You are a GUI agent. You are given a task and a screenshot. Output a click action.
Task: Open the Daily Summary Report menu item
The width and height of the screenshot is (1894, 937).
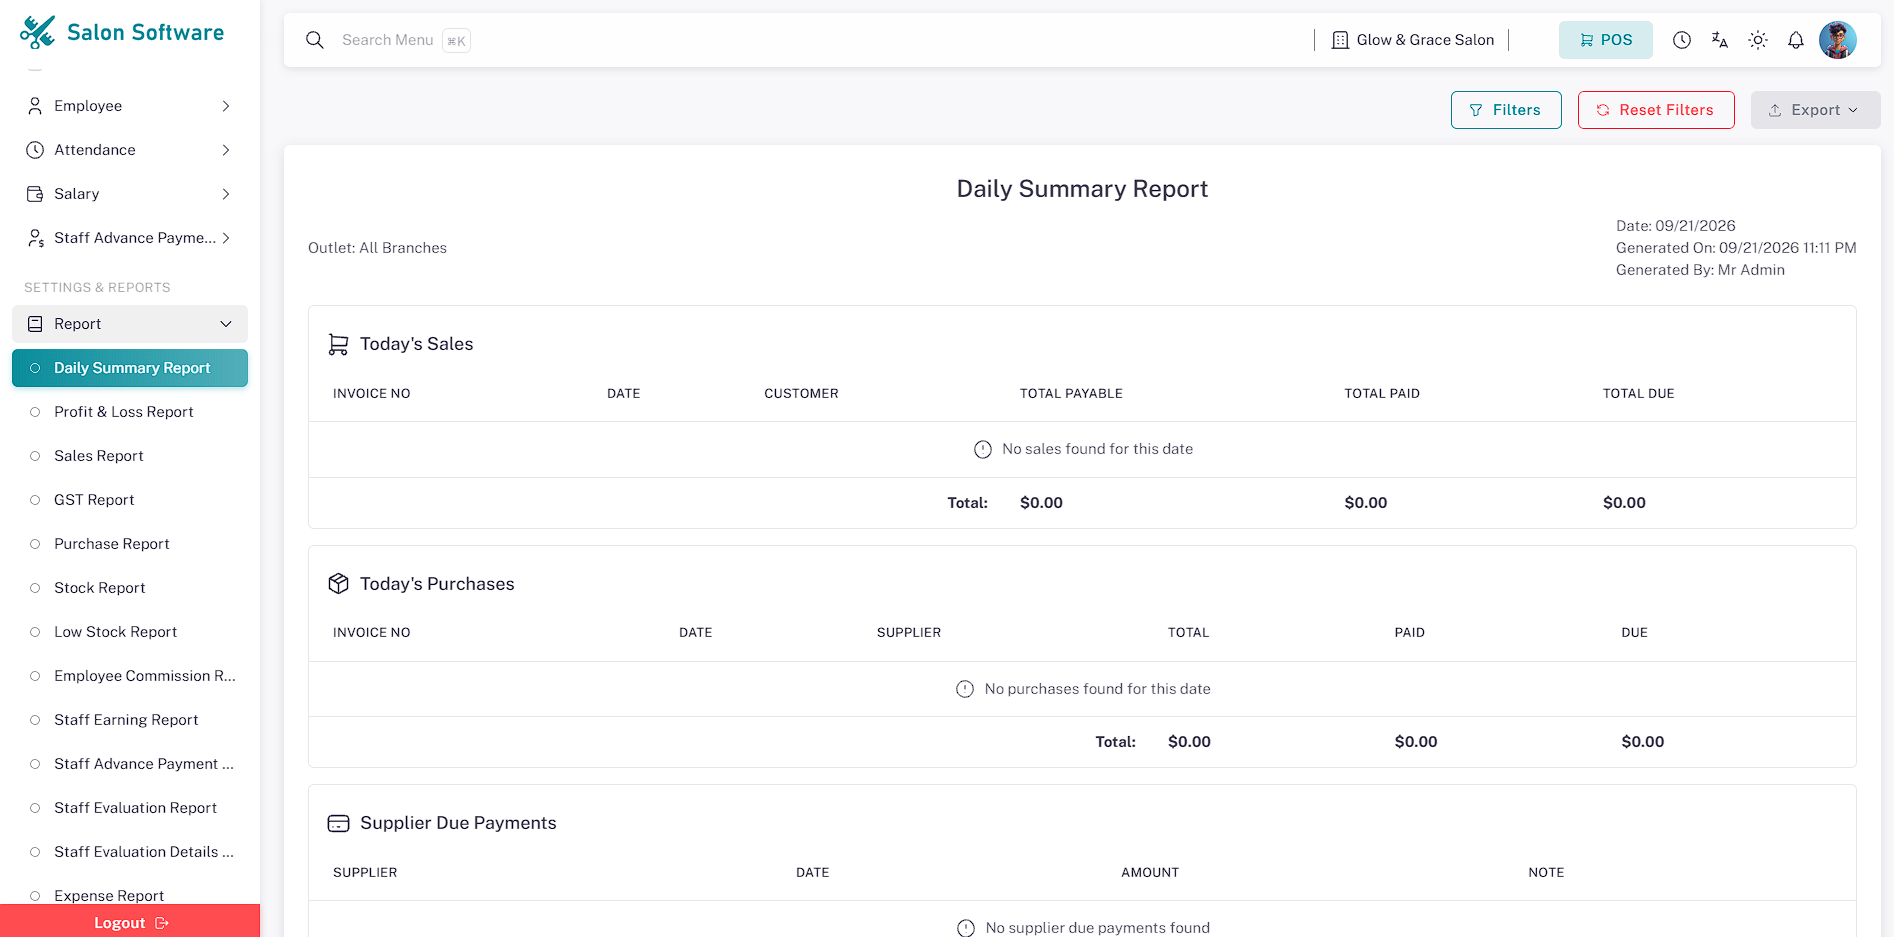pyautogui.click(x=130, y=368)
